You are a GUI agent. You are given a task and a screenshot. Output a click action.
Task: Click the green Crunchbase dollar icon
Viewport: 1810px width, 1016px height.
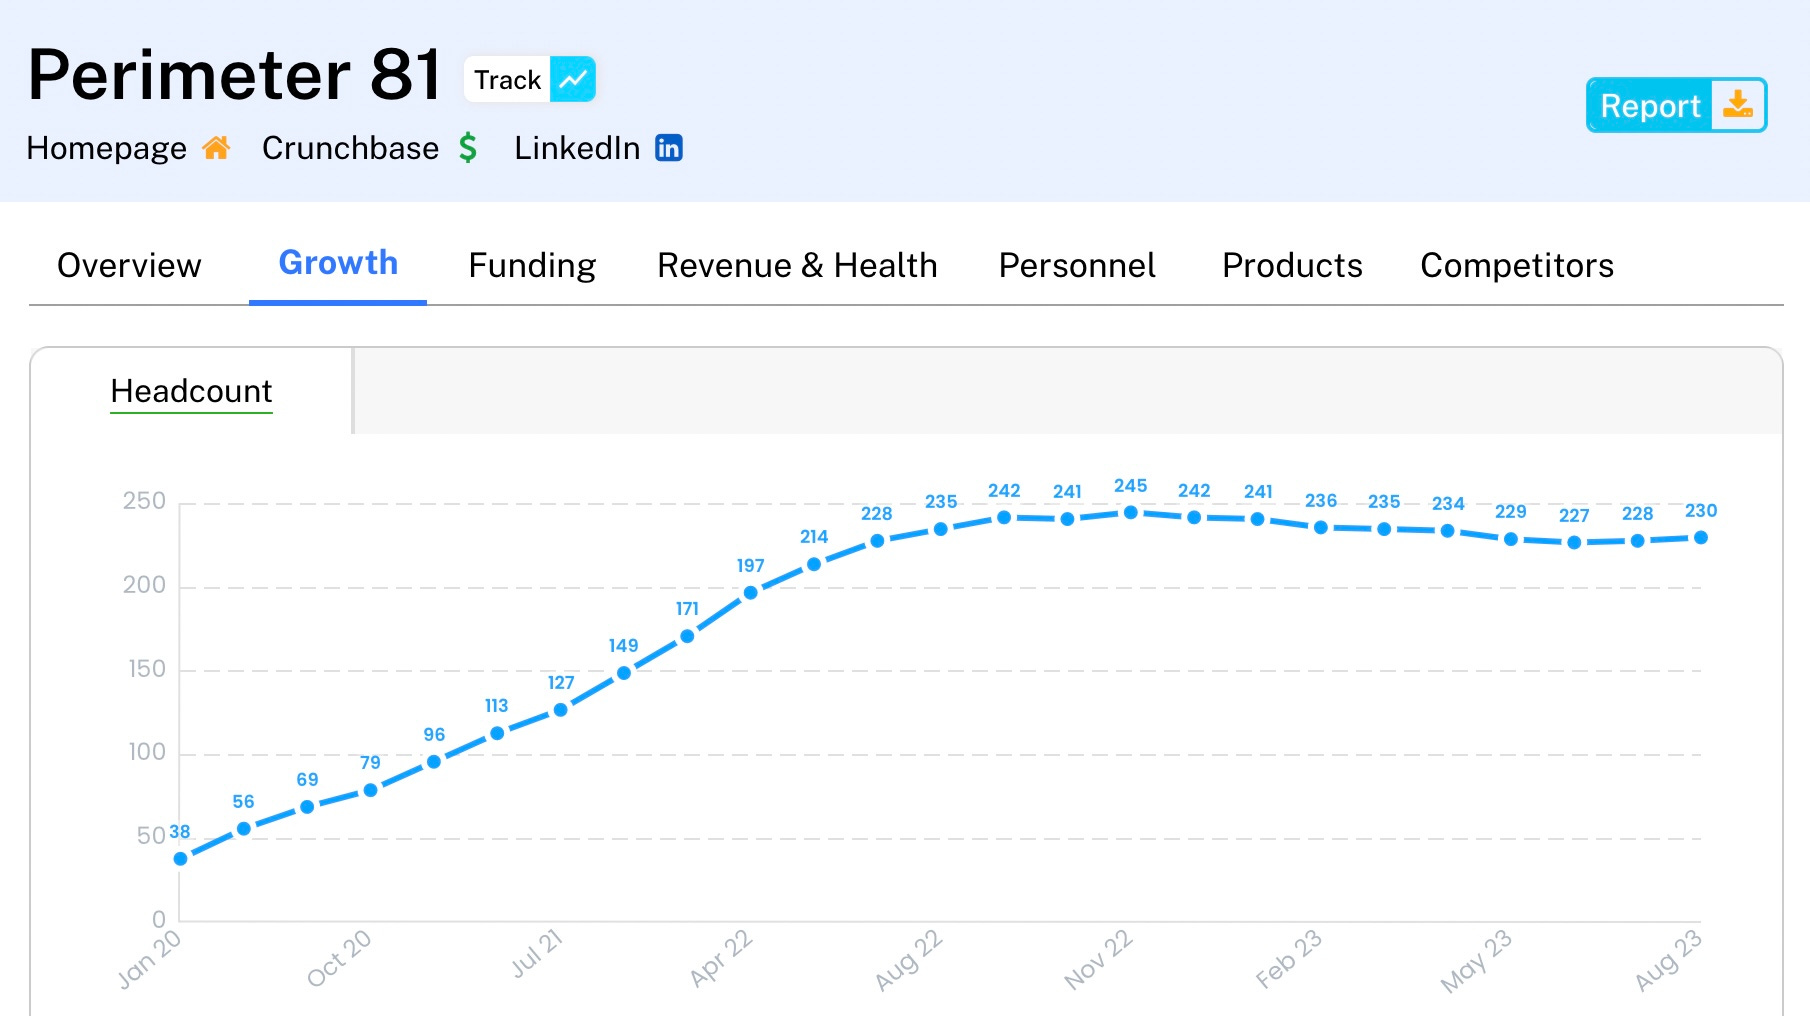[x=468, y=148]
